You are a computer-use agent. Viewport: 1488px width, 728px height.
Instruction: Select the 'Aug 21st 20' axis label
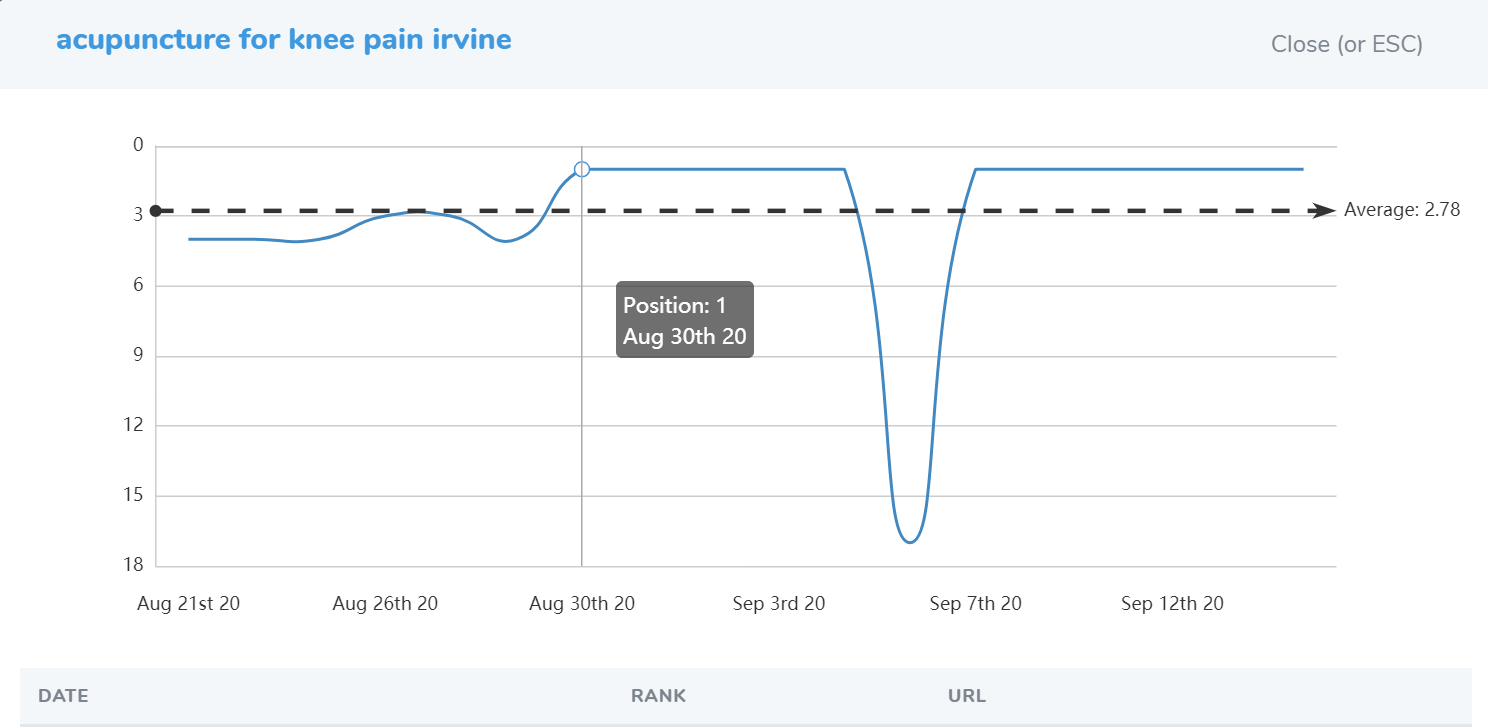click(x=189, y=603)
